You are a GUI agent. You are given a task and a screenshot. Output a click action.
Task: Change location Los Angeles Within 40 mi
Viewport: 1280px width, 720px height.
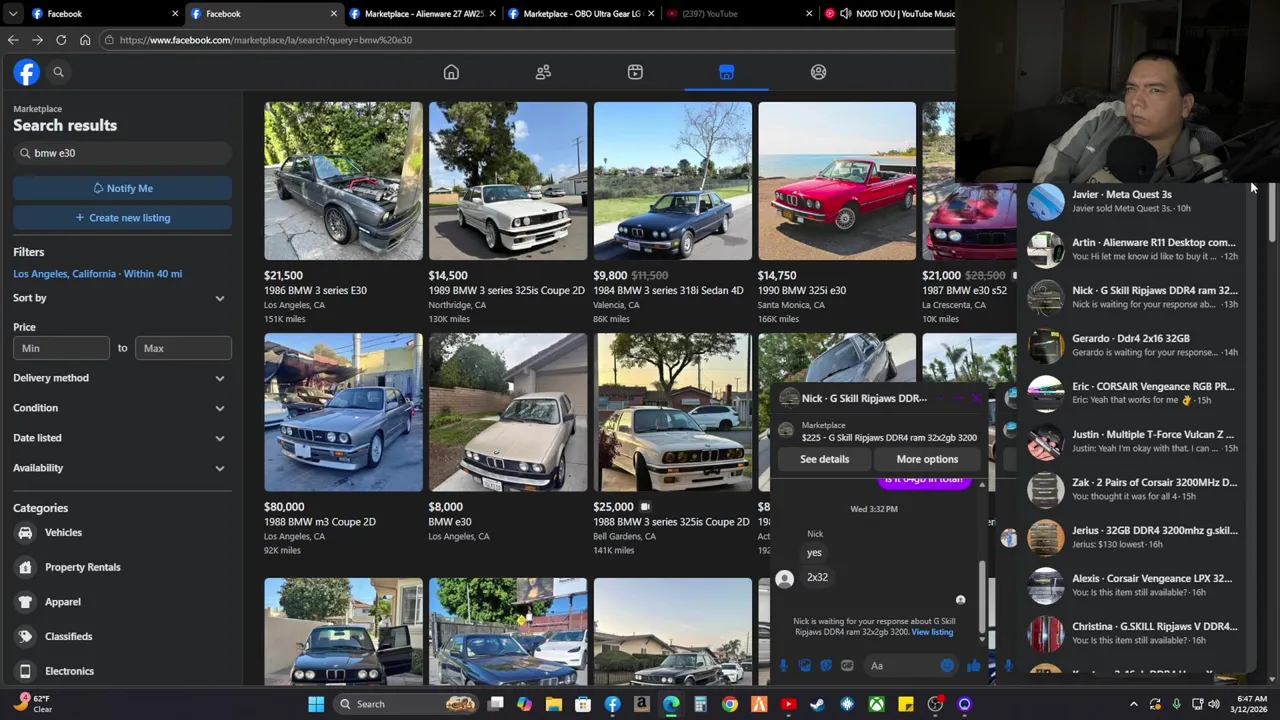97,274
